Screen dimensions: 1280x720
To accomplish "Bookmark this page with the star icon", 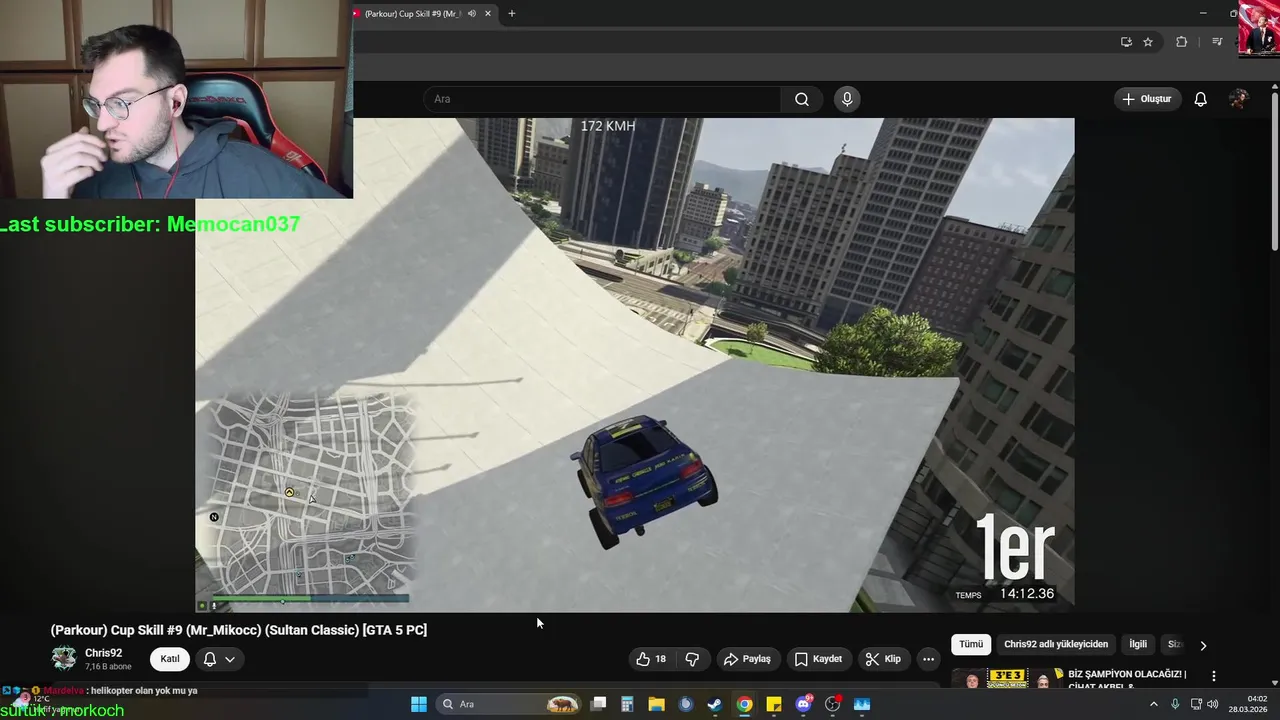I will pyautogui.click(x=1148, y=42).
